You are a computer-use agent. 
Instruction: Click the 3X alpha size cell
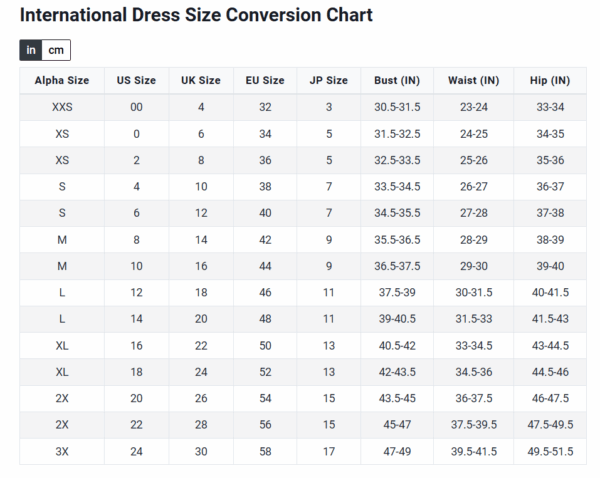coord(62,451)
